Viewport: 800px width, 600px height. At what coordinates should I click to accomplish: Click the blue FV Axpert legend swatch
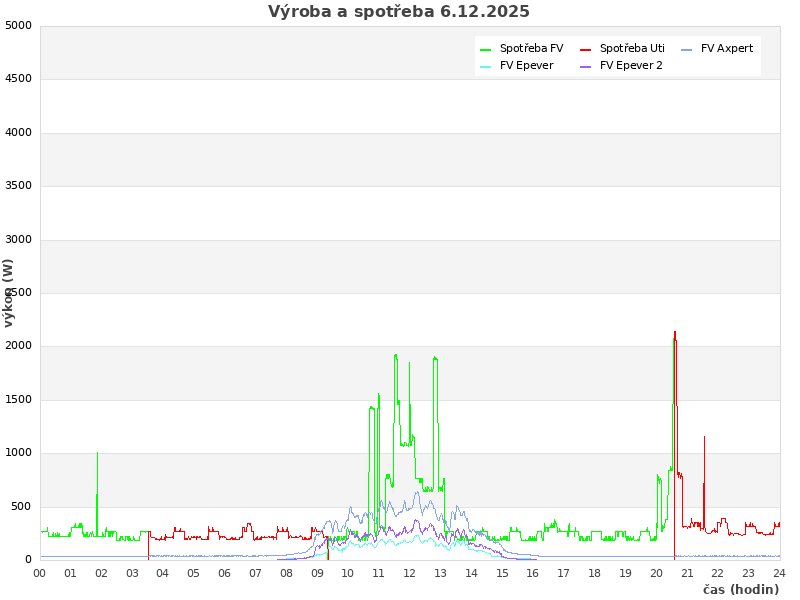[x=686, y=49]
